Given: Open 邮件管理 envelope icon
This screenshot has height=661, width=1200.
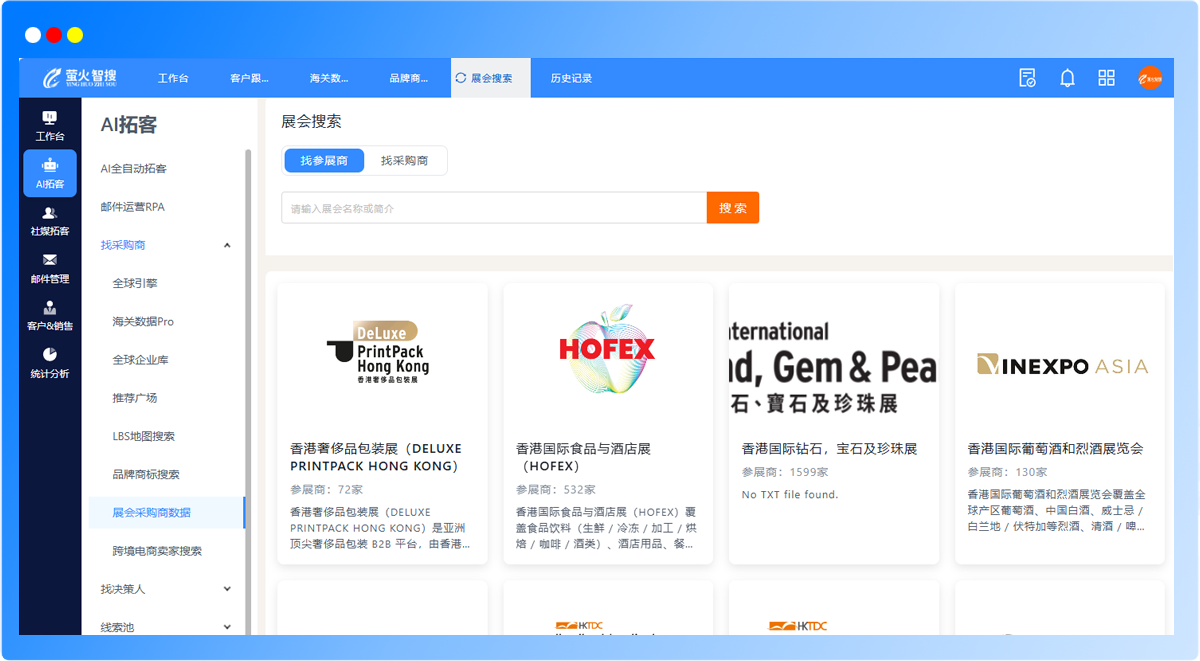Looking at the screenshot, I should point(50,268).
